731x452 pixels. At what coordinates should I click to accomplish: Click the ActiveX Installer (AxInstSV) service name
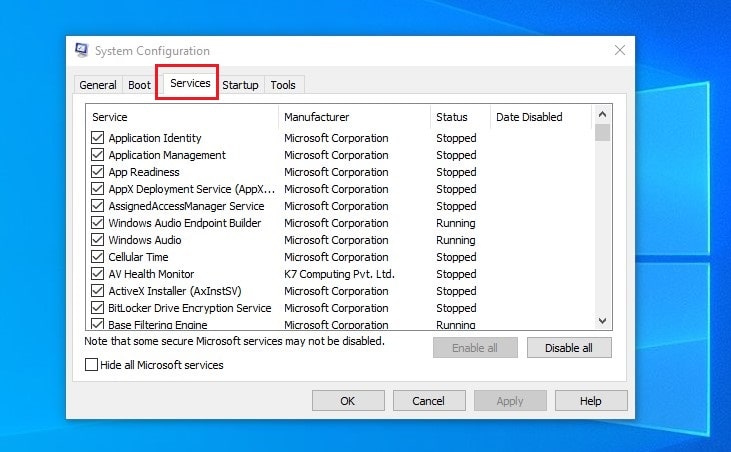pyautogui.click(x=175, y=291)
